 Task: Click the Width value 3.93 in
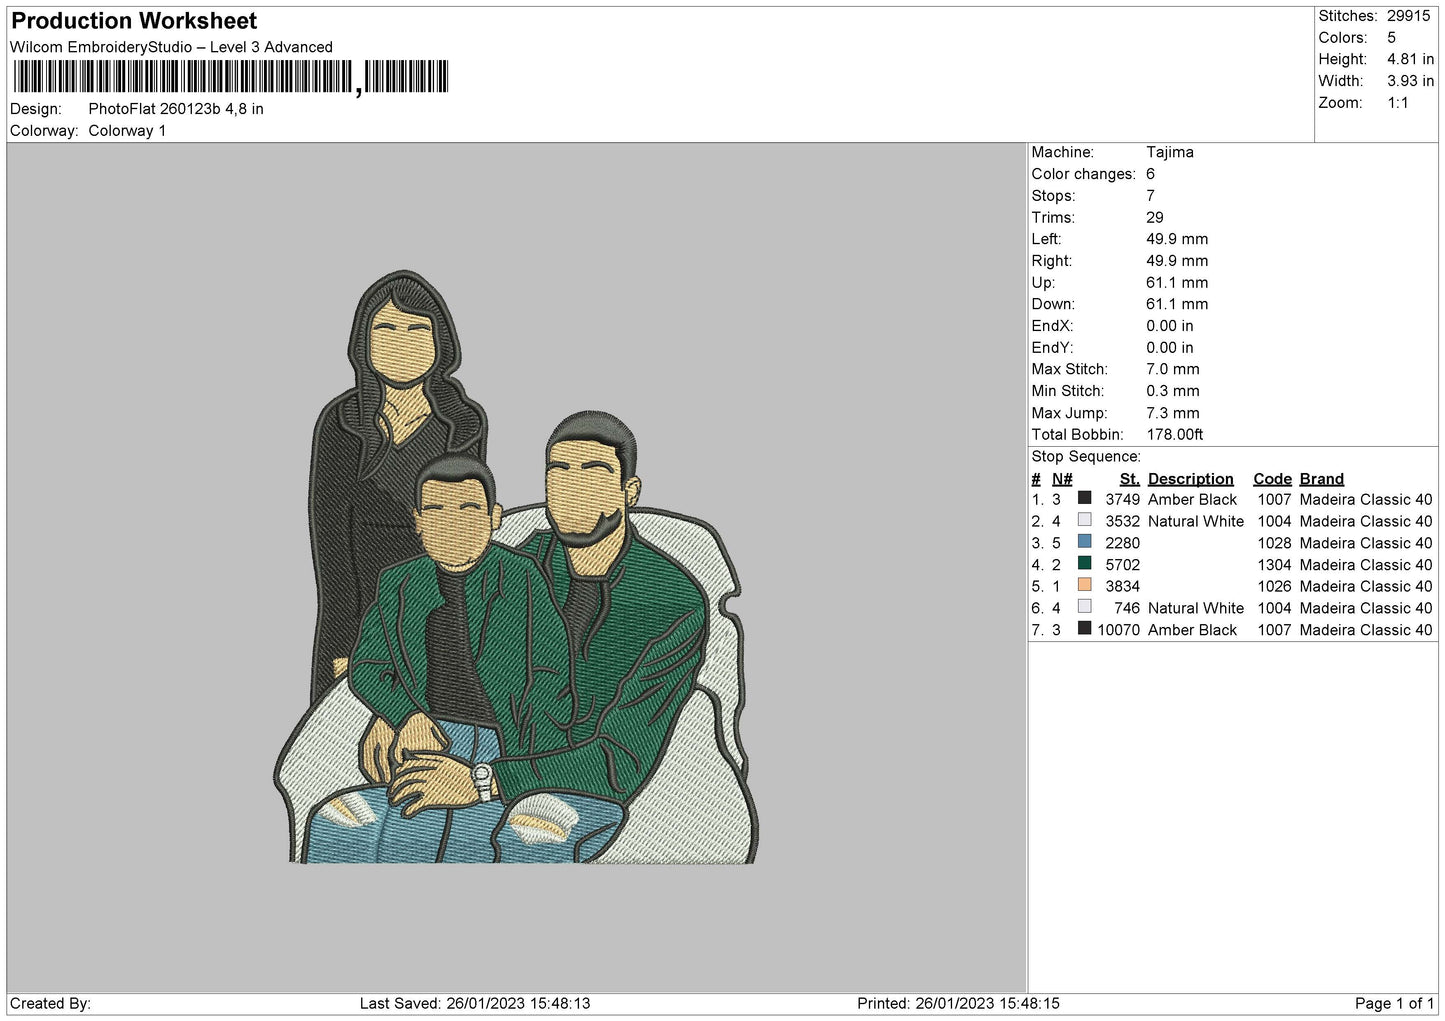click(x=1410, y=81)
